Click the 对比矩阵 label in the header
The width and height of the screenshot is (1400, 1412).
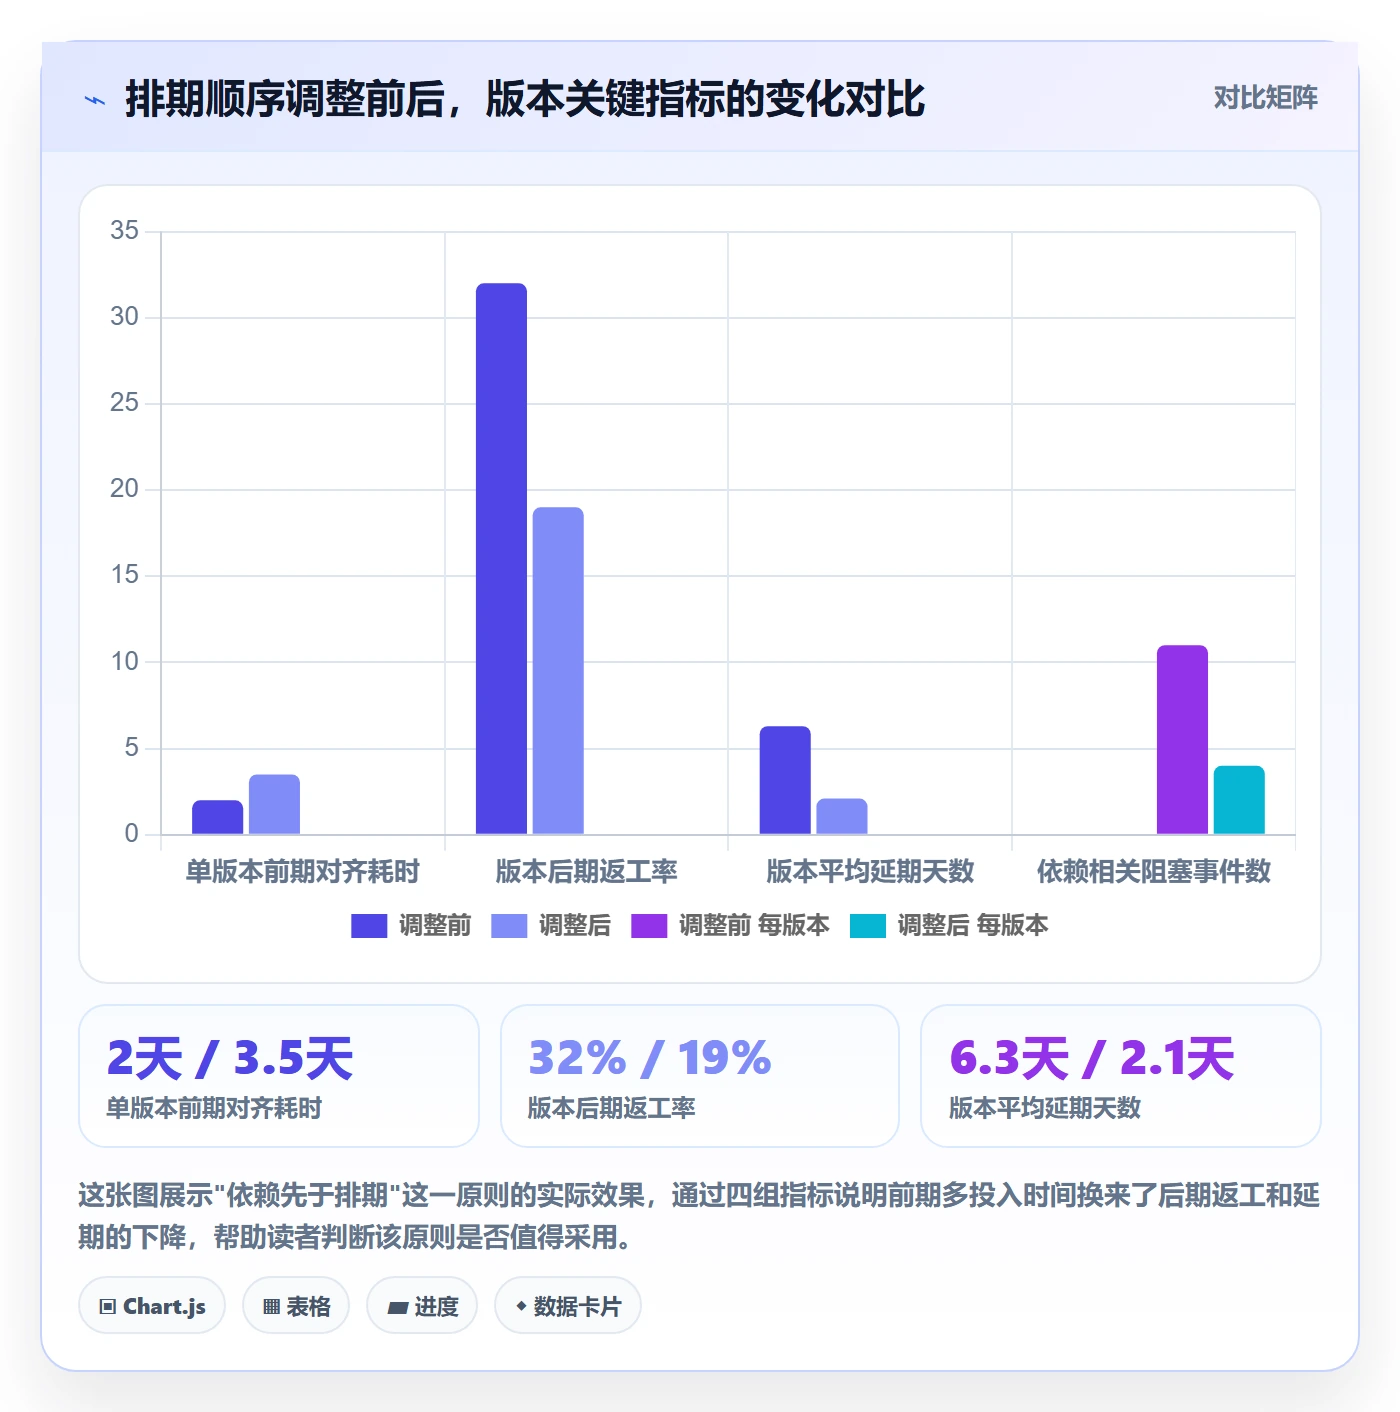(x=1265, y=98)
